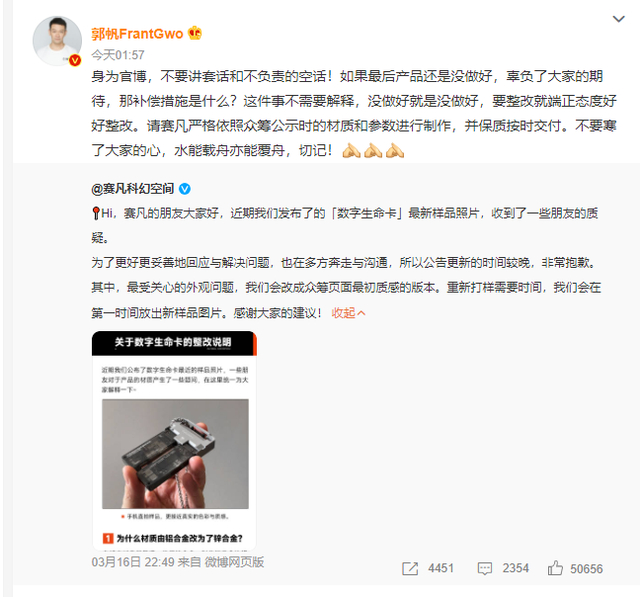640x597 pixels.
Task: Like the post with thumbs-up icon
Action: [555, 568]
